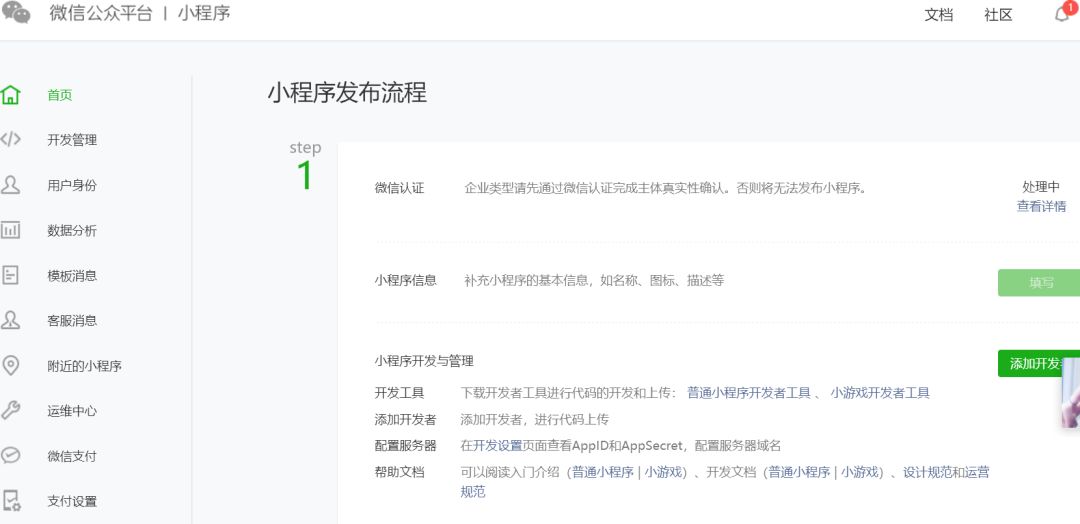Open 普通小程序开发者工具 download link

point(749,393)
